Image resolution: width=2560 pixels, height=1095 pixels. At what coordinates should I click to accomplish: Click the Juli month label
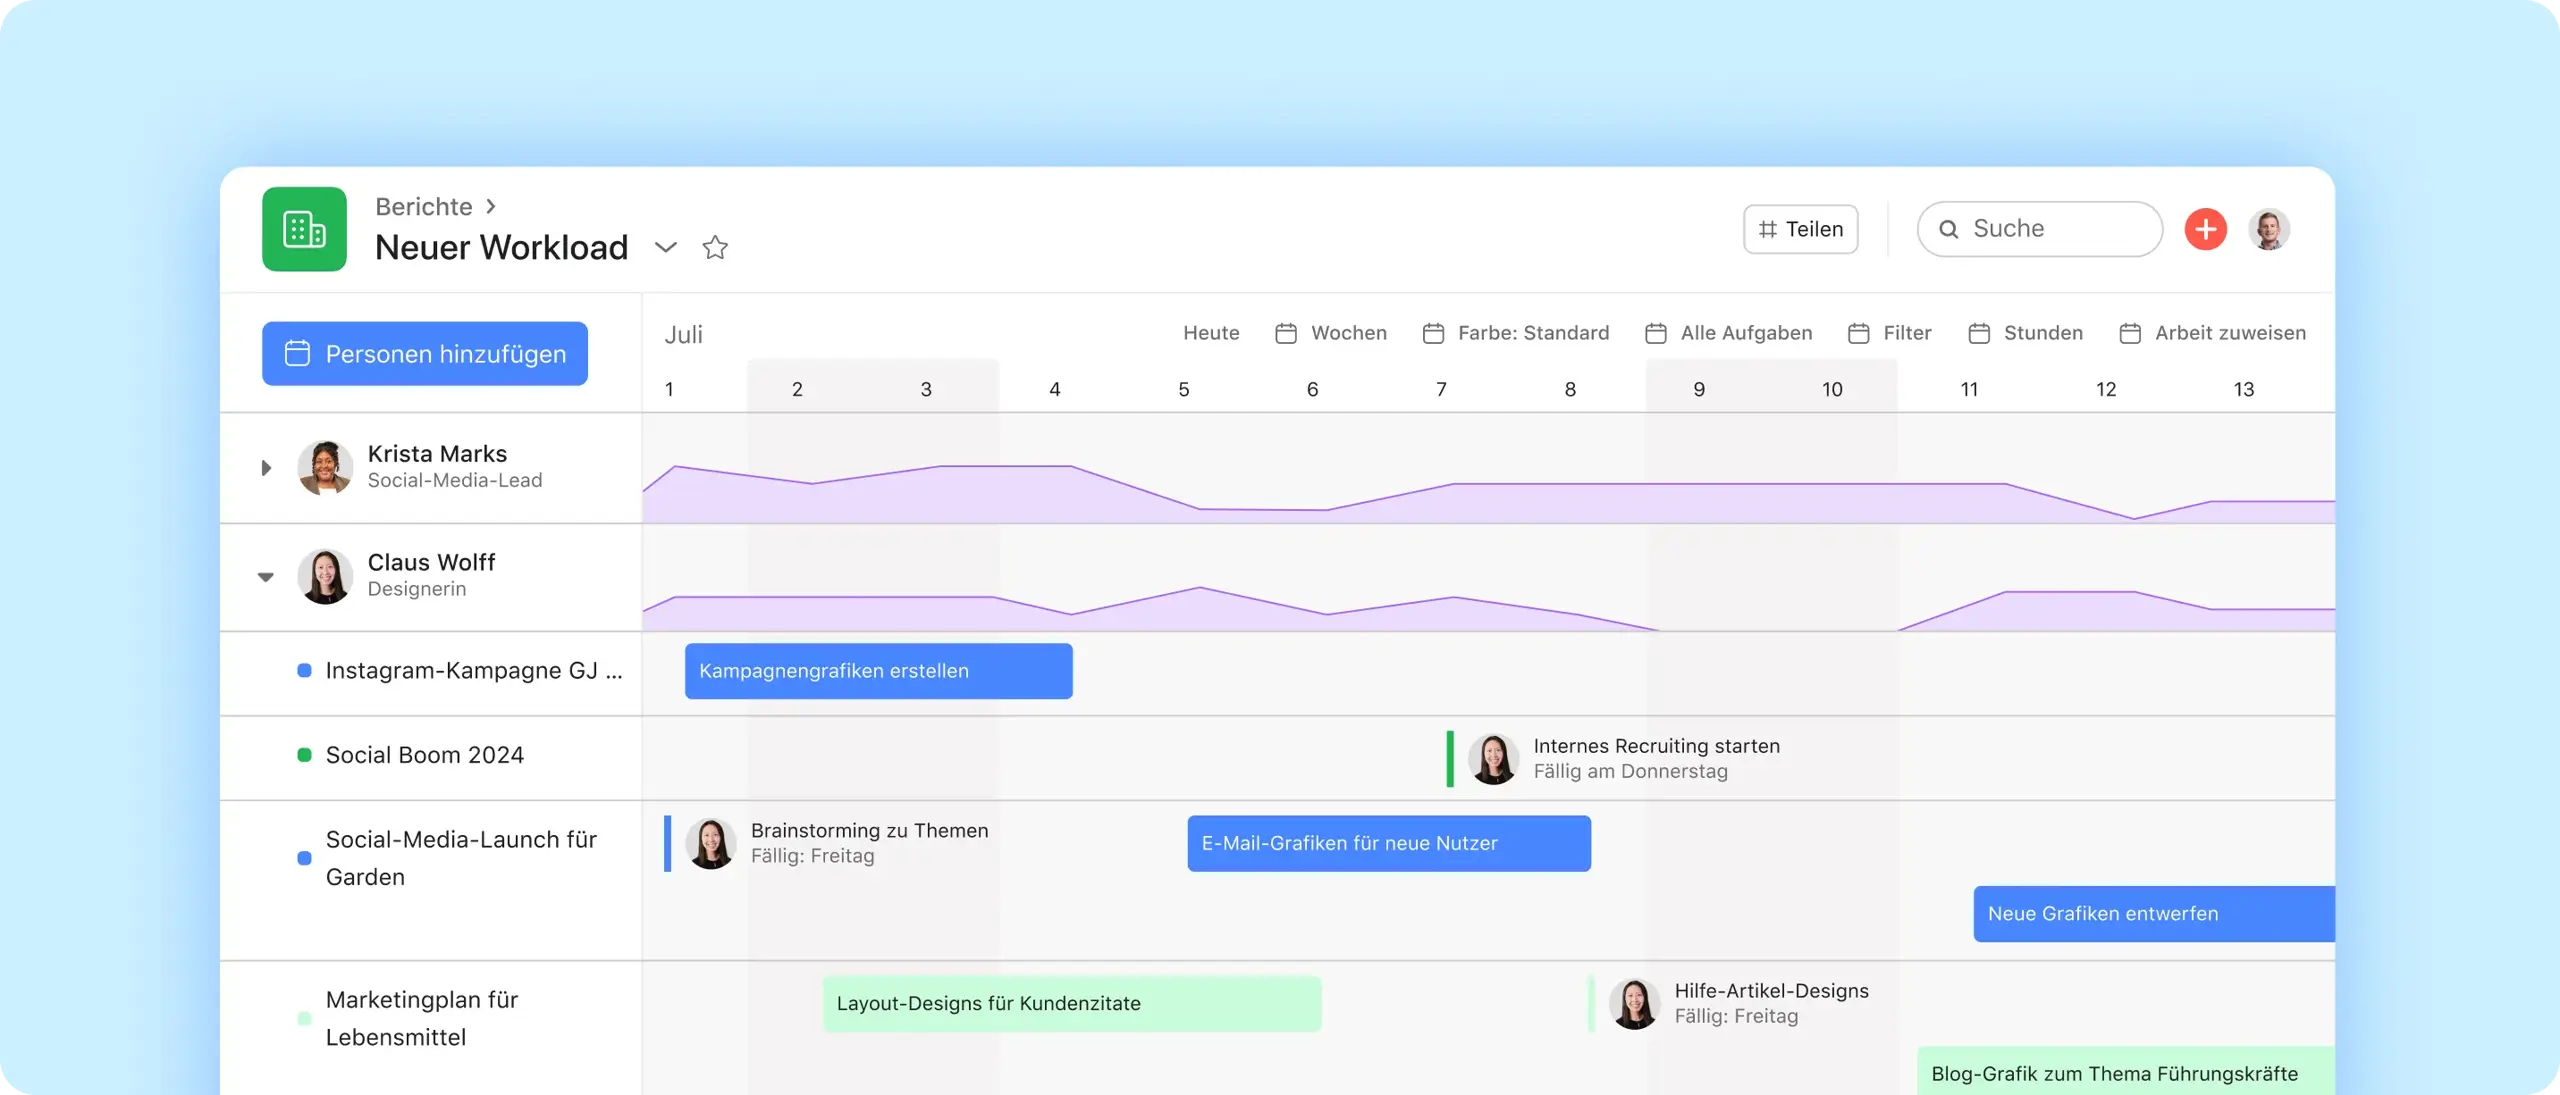click(683, 335)
